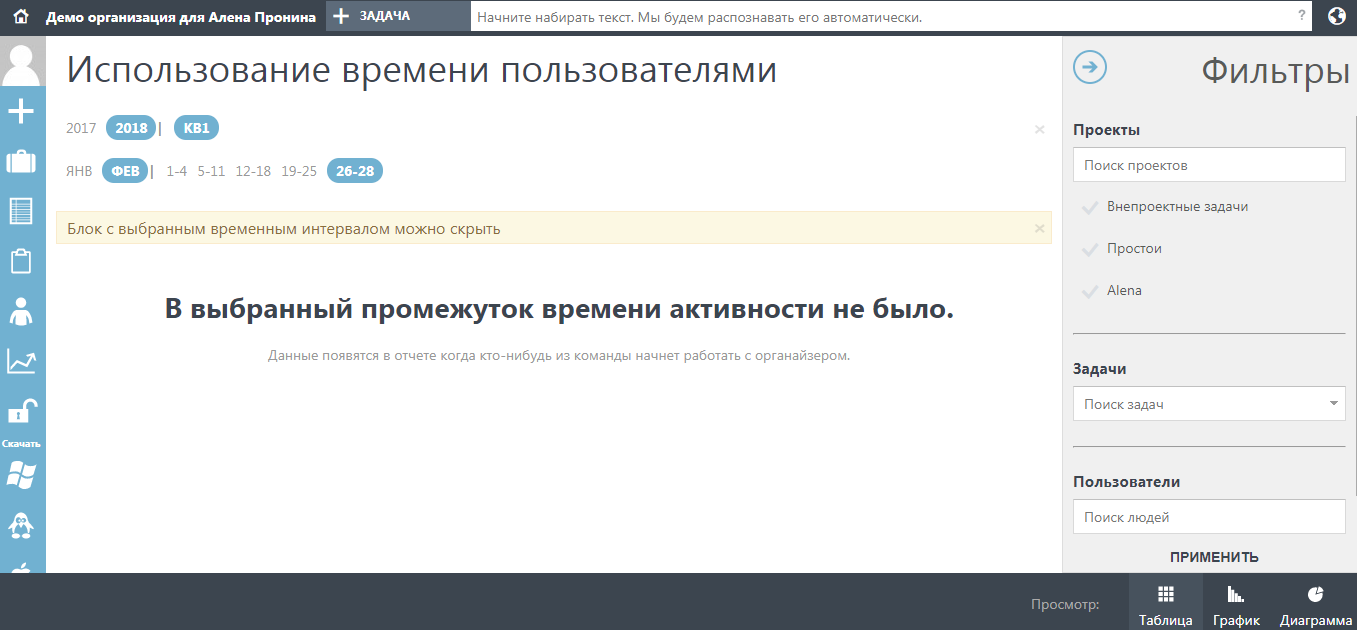Screen dimensions: 1357x630
Task: Select year 2017
Action: click(81, 128)
